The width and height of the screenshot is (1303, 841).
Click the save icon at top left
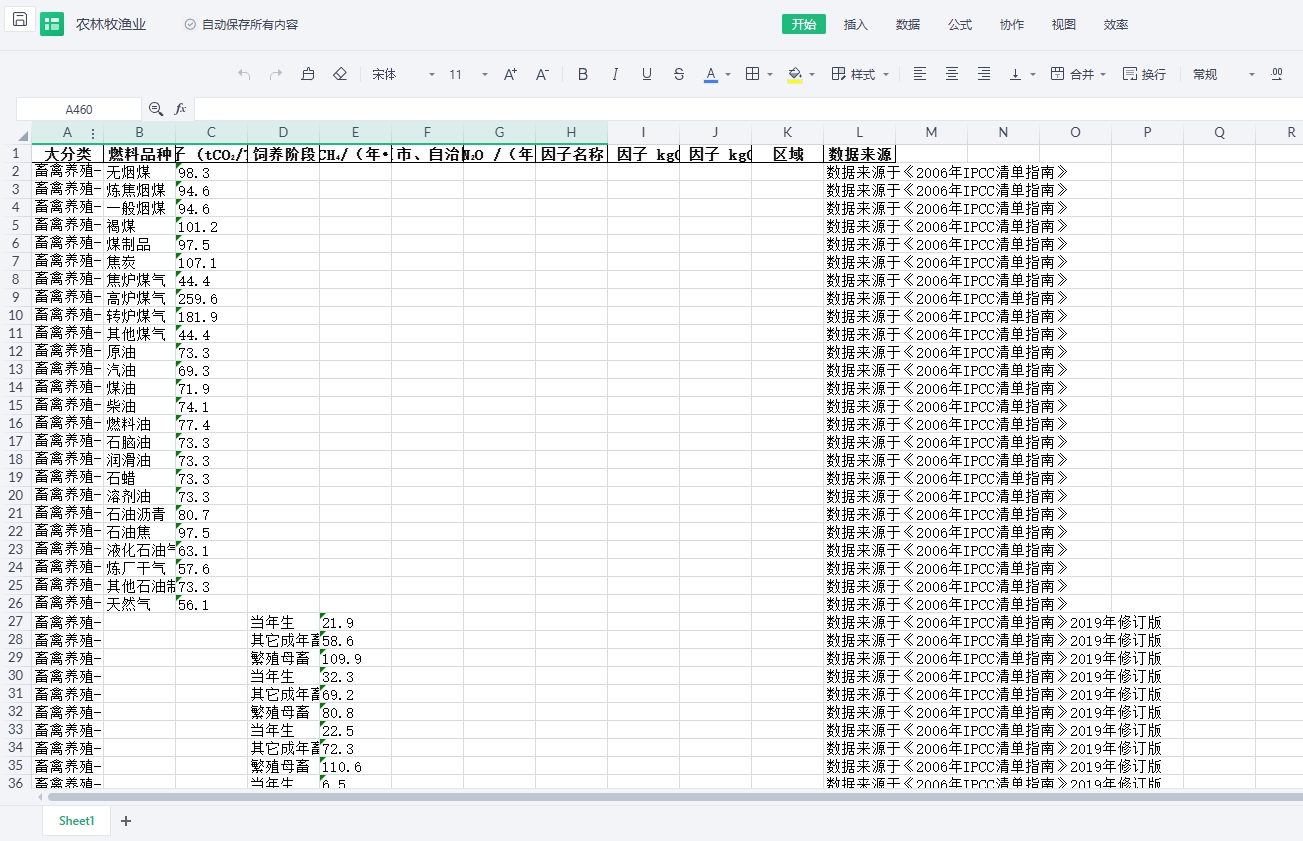coord(20,20)
